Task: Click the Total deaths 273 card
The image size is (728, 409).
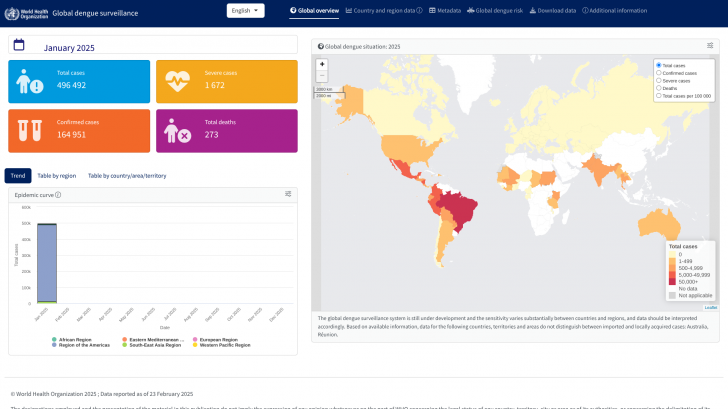Action: [x=227, y=131]
